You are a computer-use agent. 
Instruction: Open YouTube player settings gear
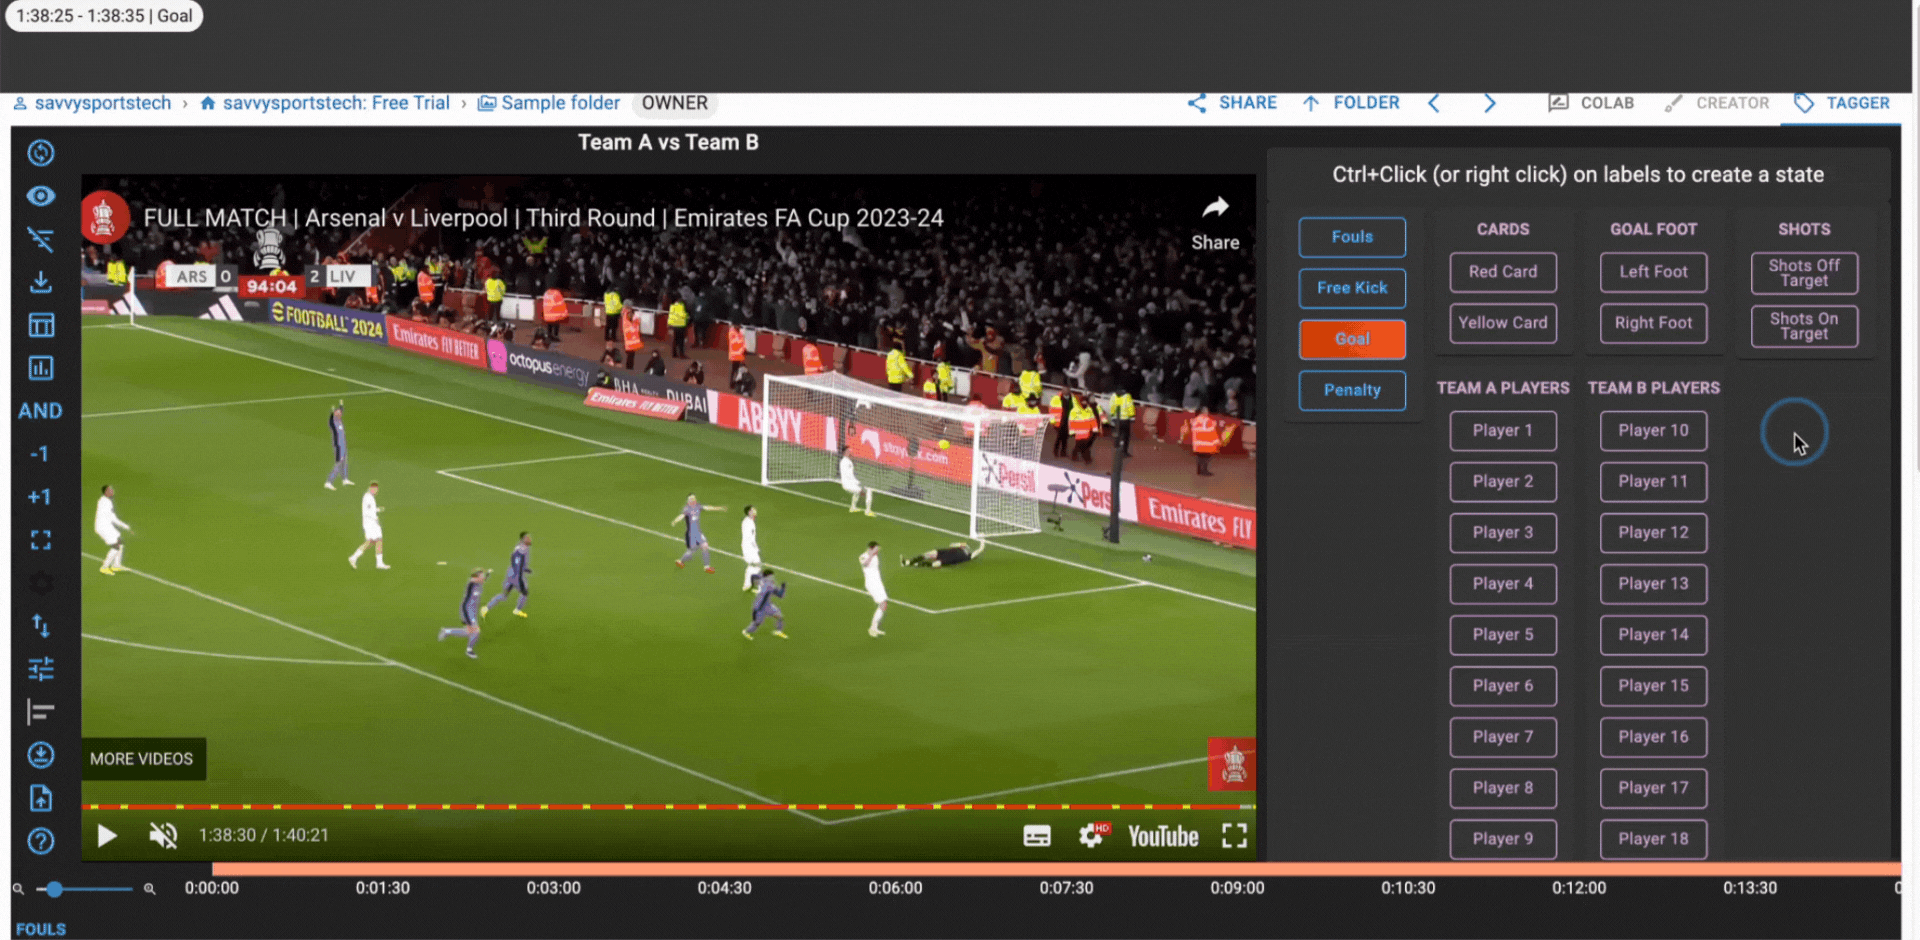(1093, 835)
